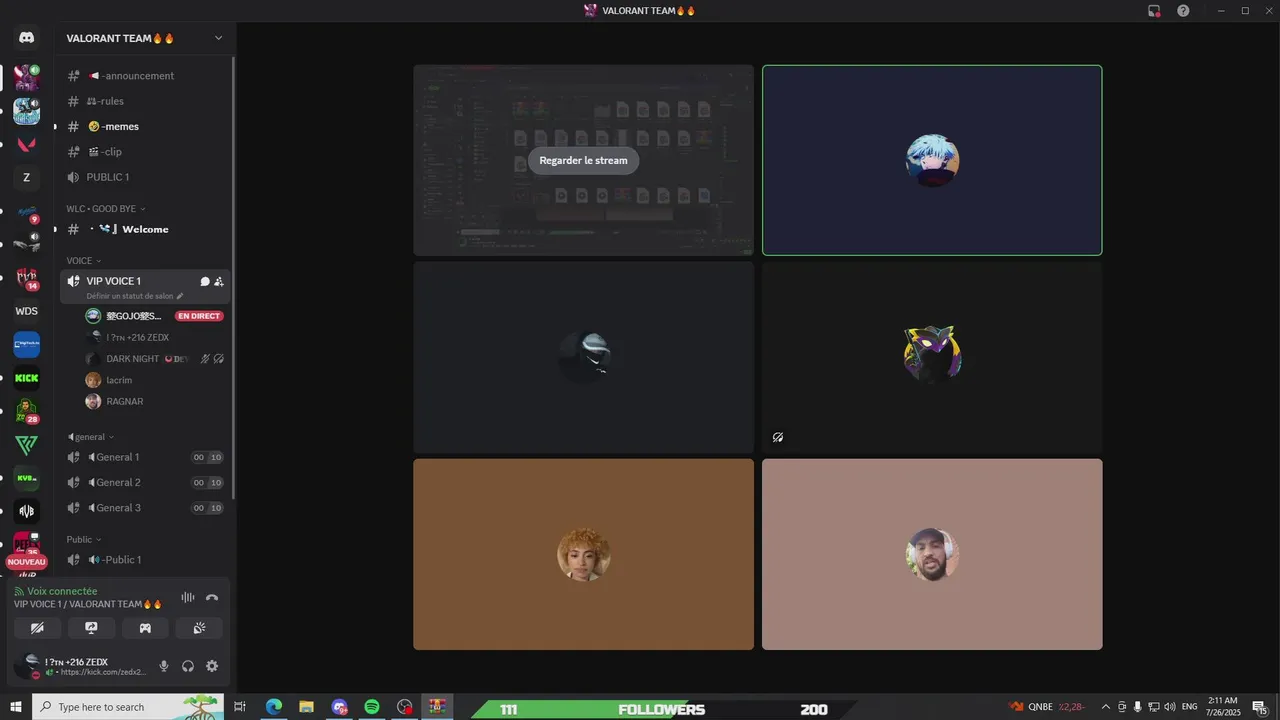Mute microphone in user panel
Image resolution: width=1280 pixels, height=720 pixels.
click(x=164, y=666)
